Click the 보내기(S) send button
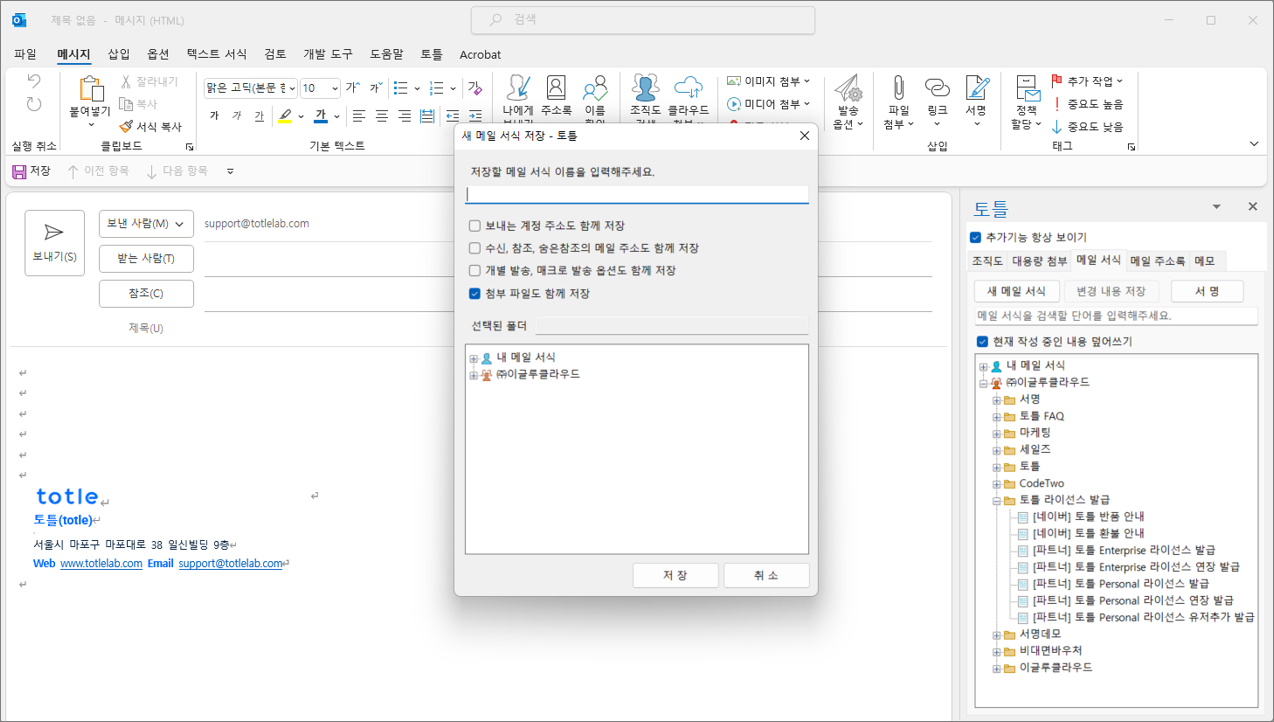Screen dimensions: 1274x722 tap(55, 243)
